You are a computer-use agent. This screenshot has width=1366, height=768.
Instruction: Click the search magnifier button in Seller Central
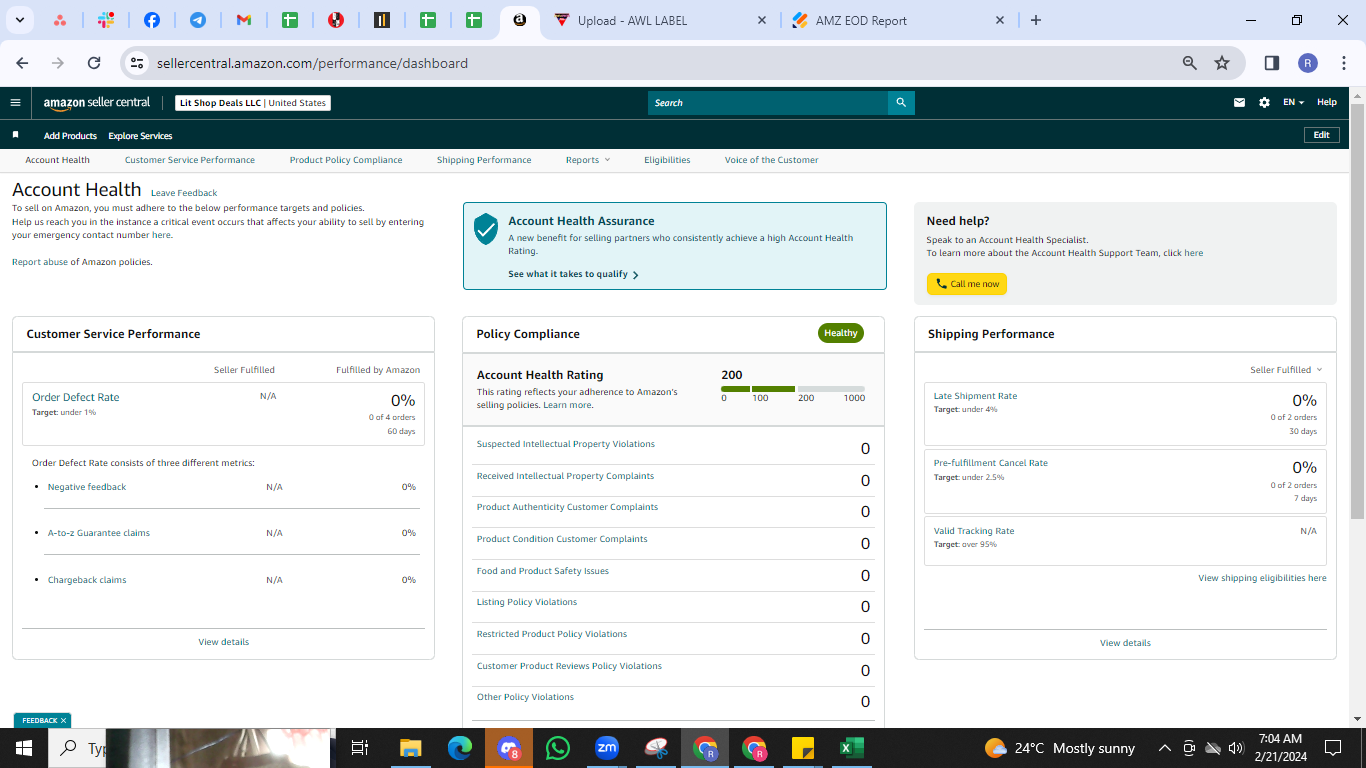pos(901,103)
